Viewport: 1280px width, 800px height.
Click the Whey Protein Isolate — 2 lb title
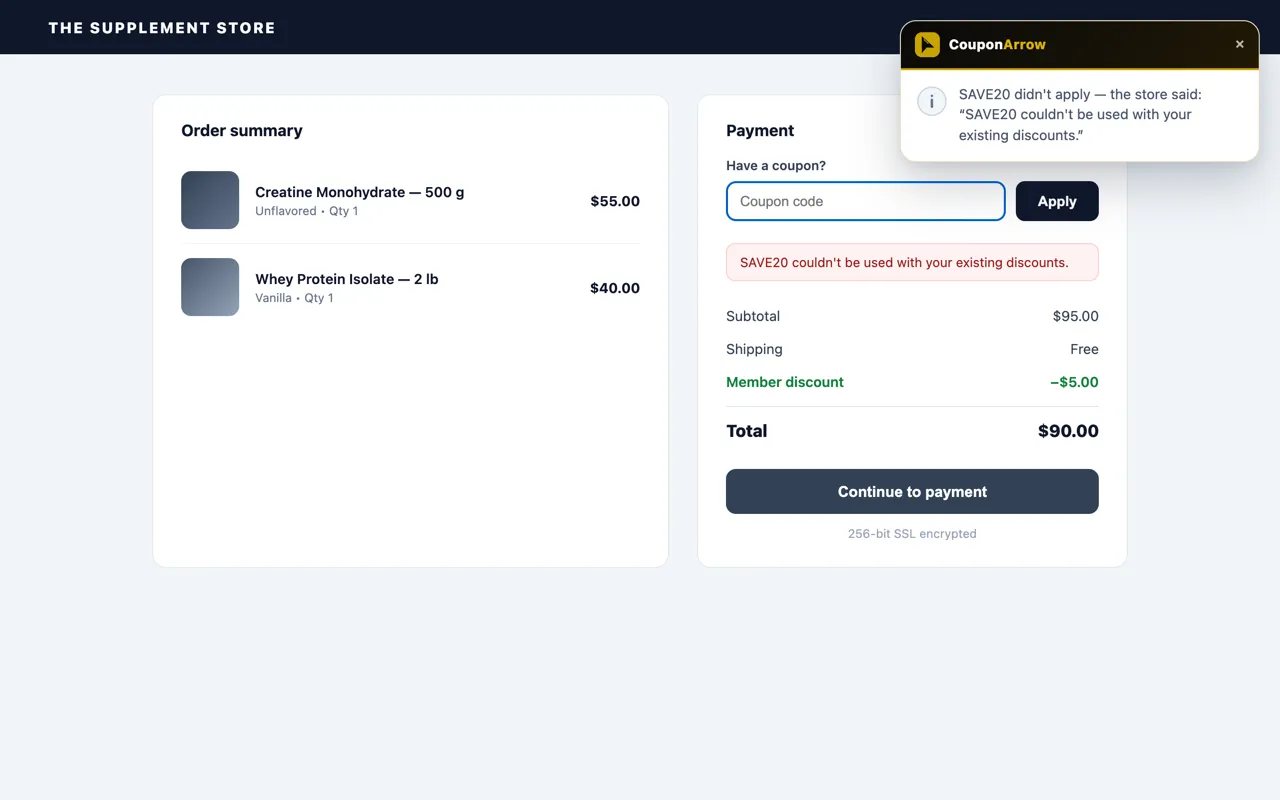(347, 279)
